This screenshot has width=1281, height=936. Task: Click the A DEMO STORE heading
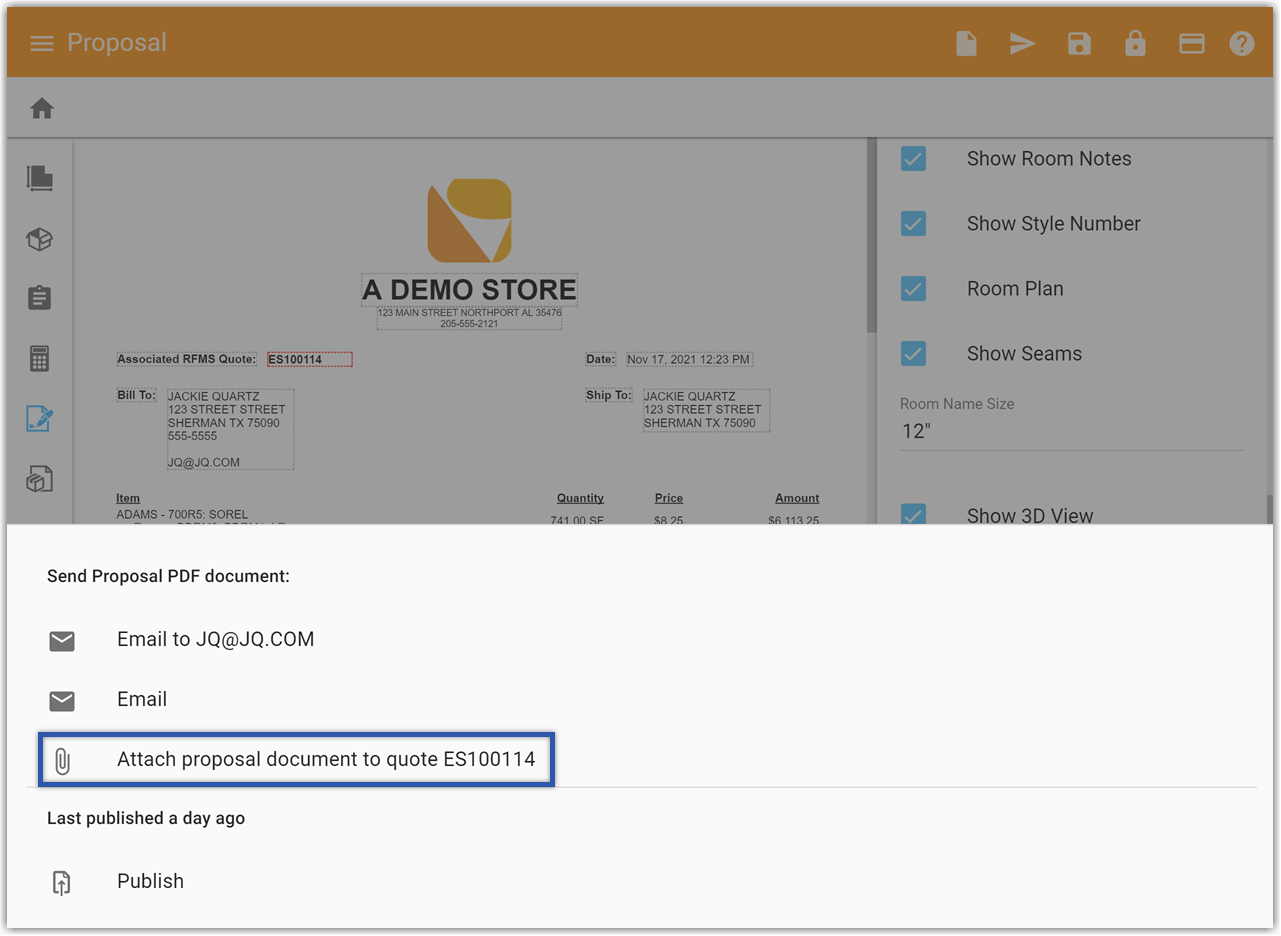(469, 290)
